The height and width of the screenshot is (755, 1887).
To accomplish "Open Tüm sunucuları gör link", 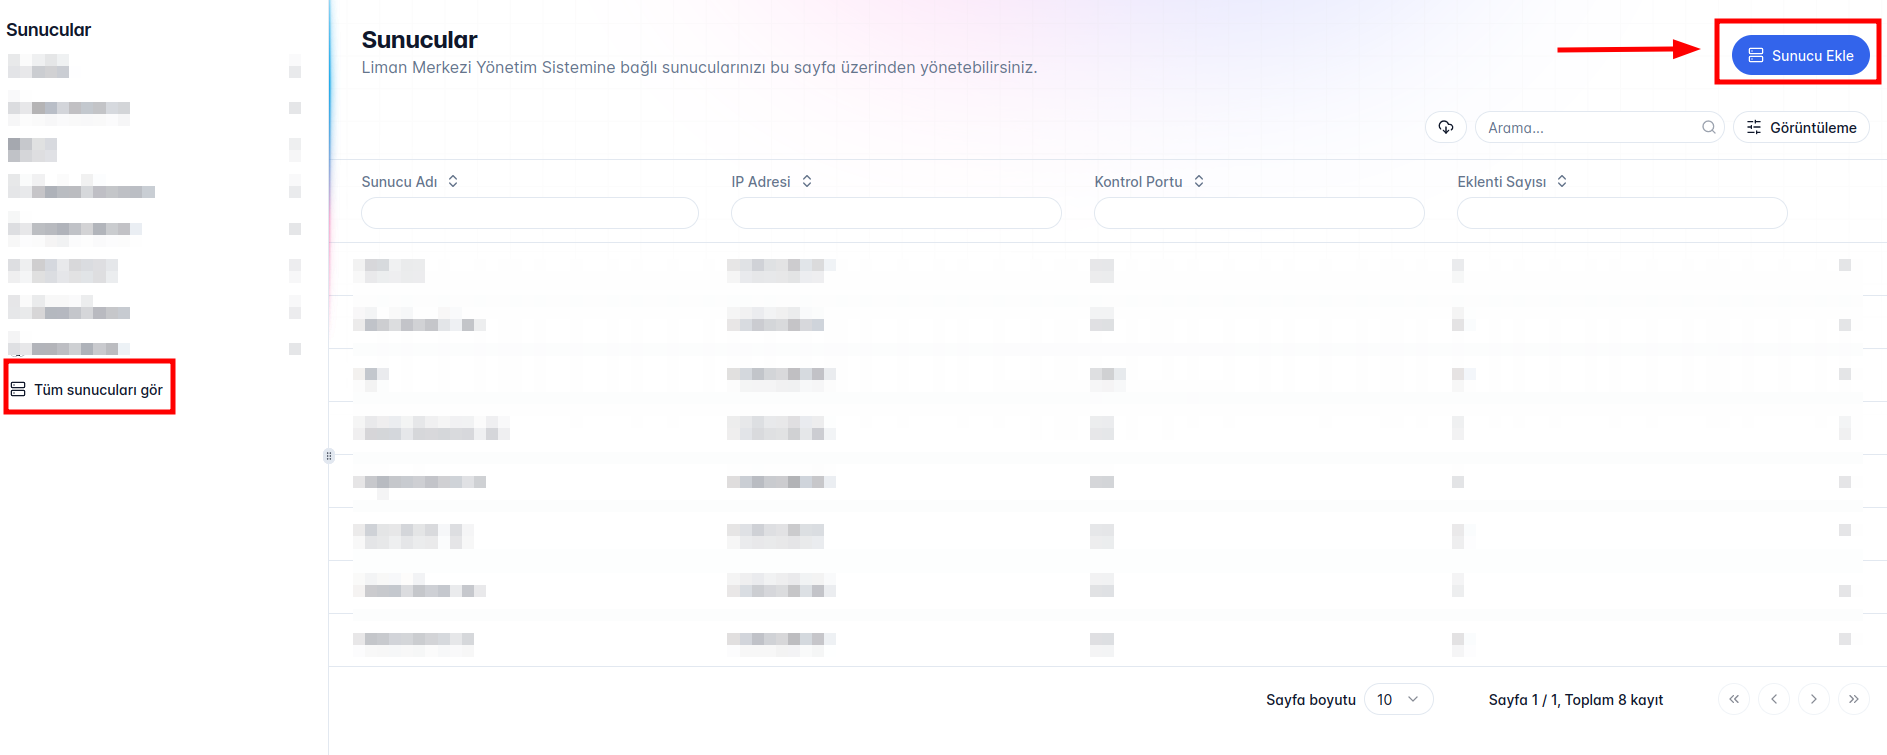I will pos(88,389).
